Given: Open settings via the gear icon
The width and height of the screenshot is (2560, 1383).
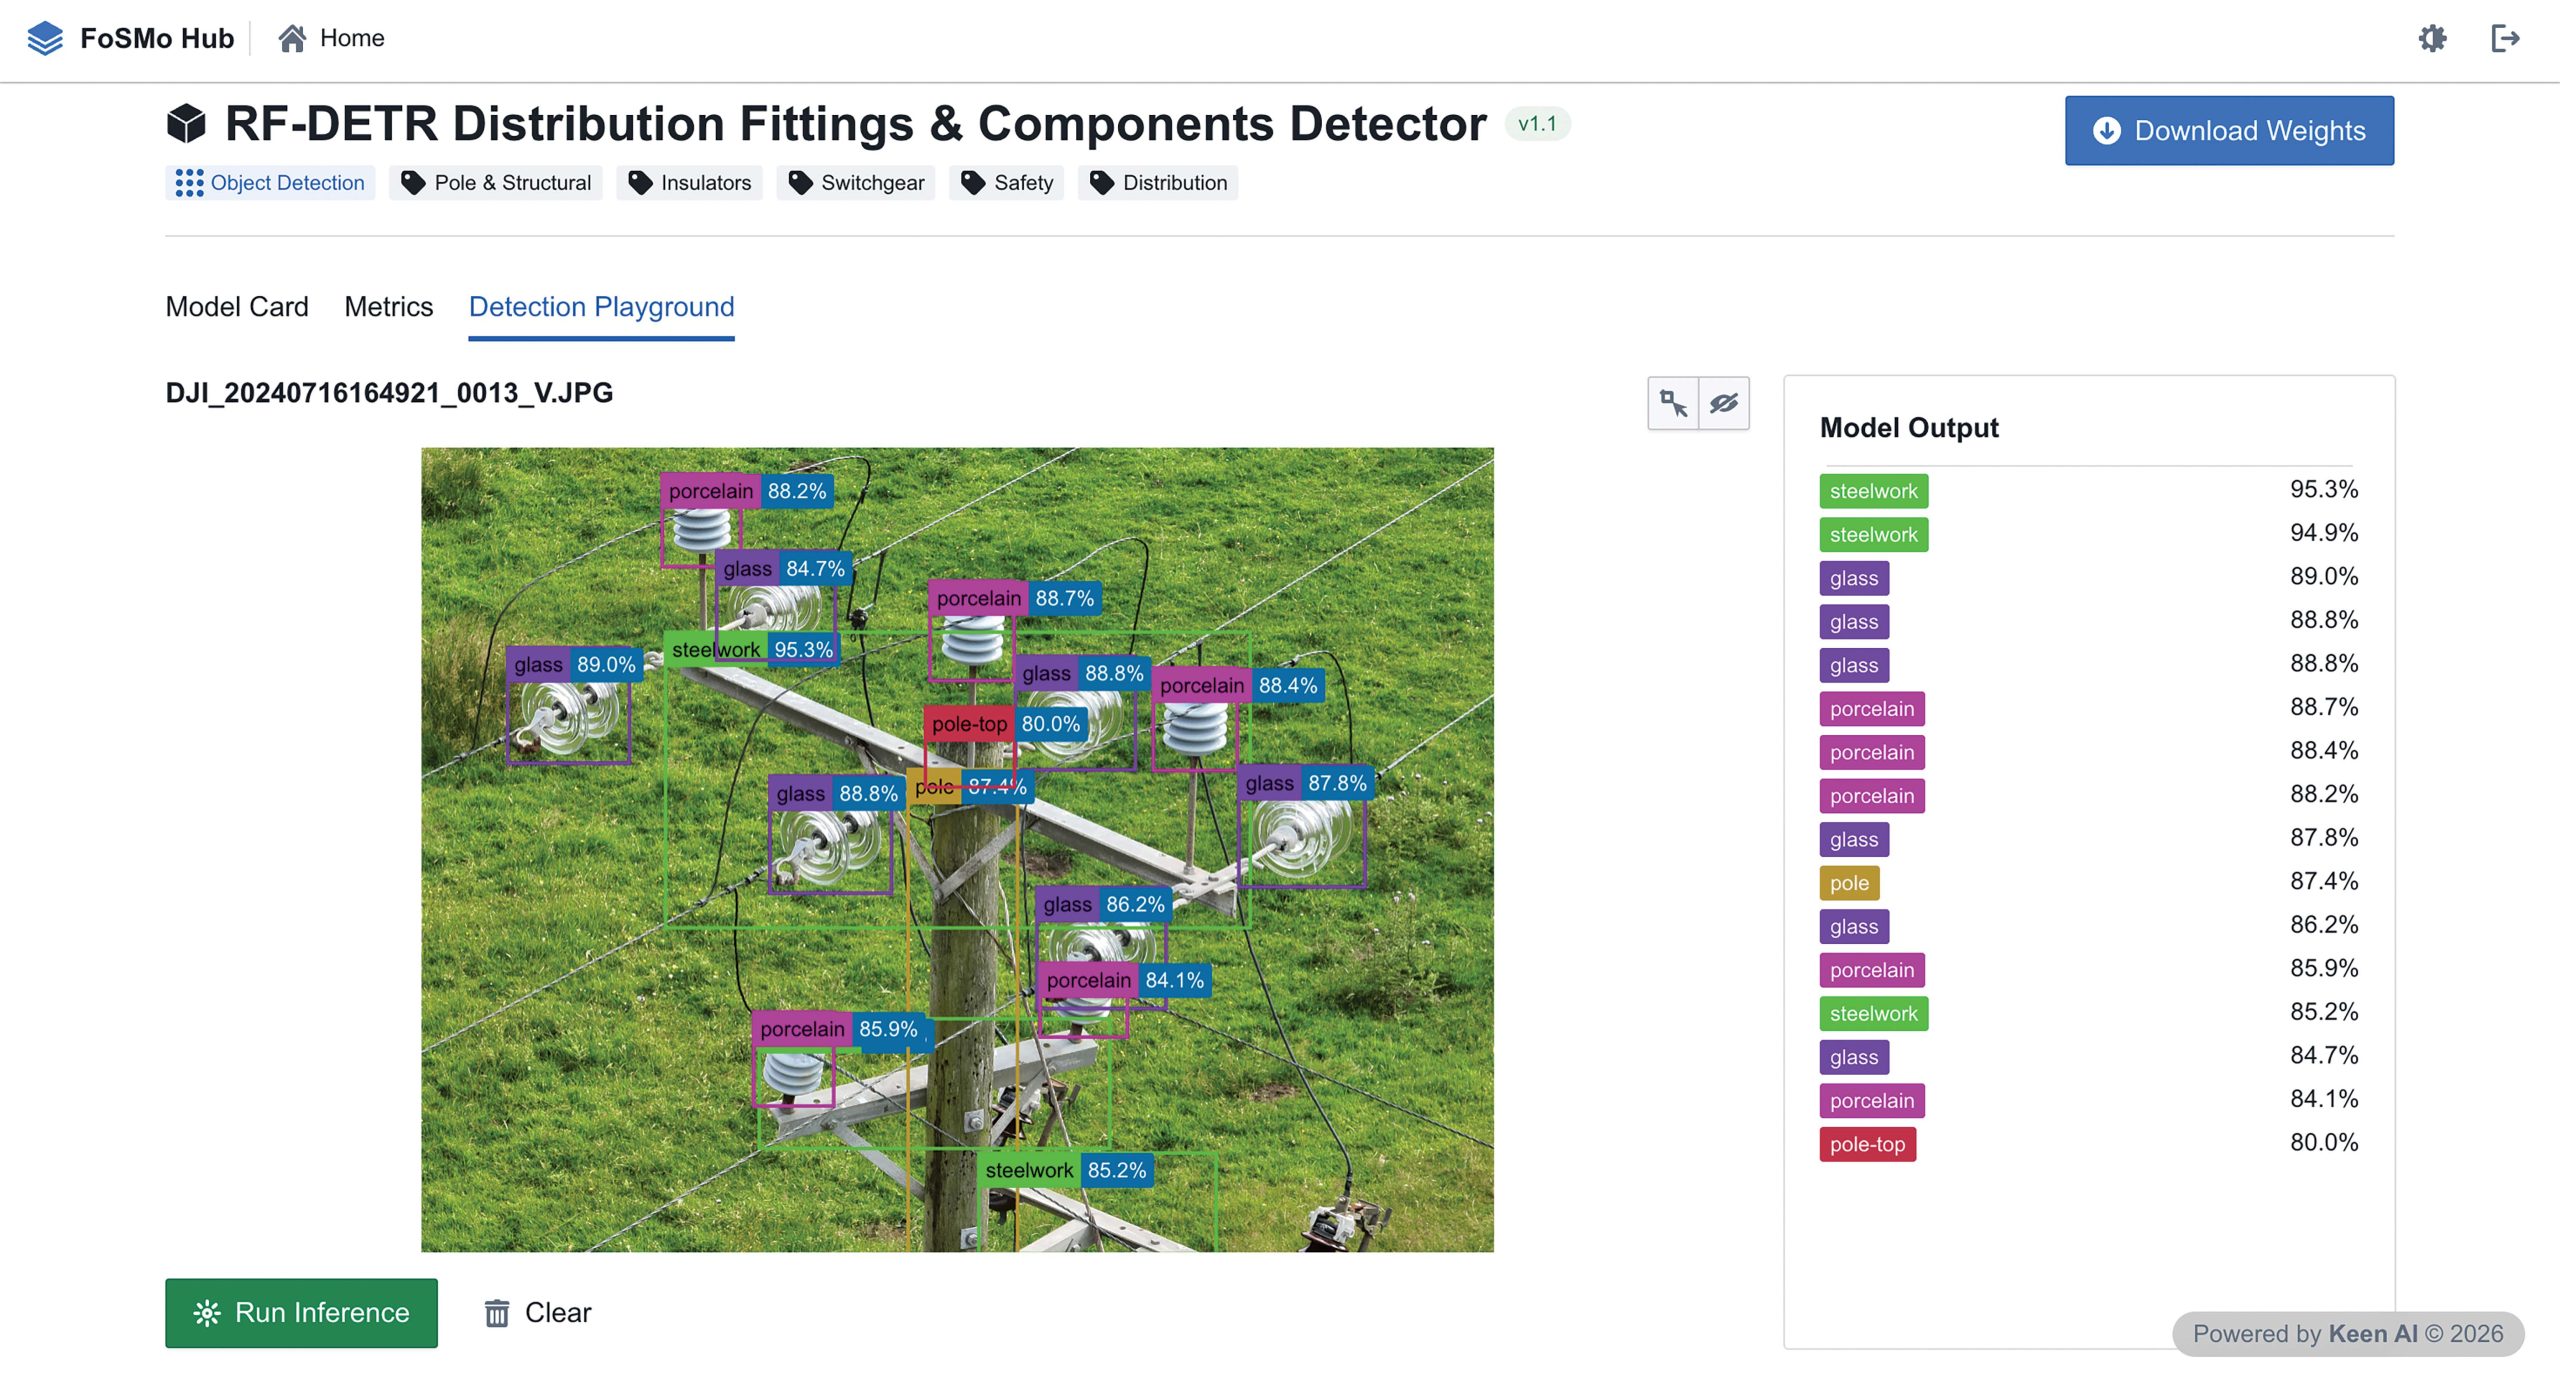Looking at the screenshot, I should tap(2433, 38).
